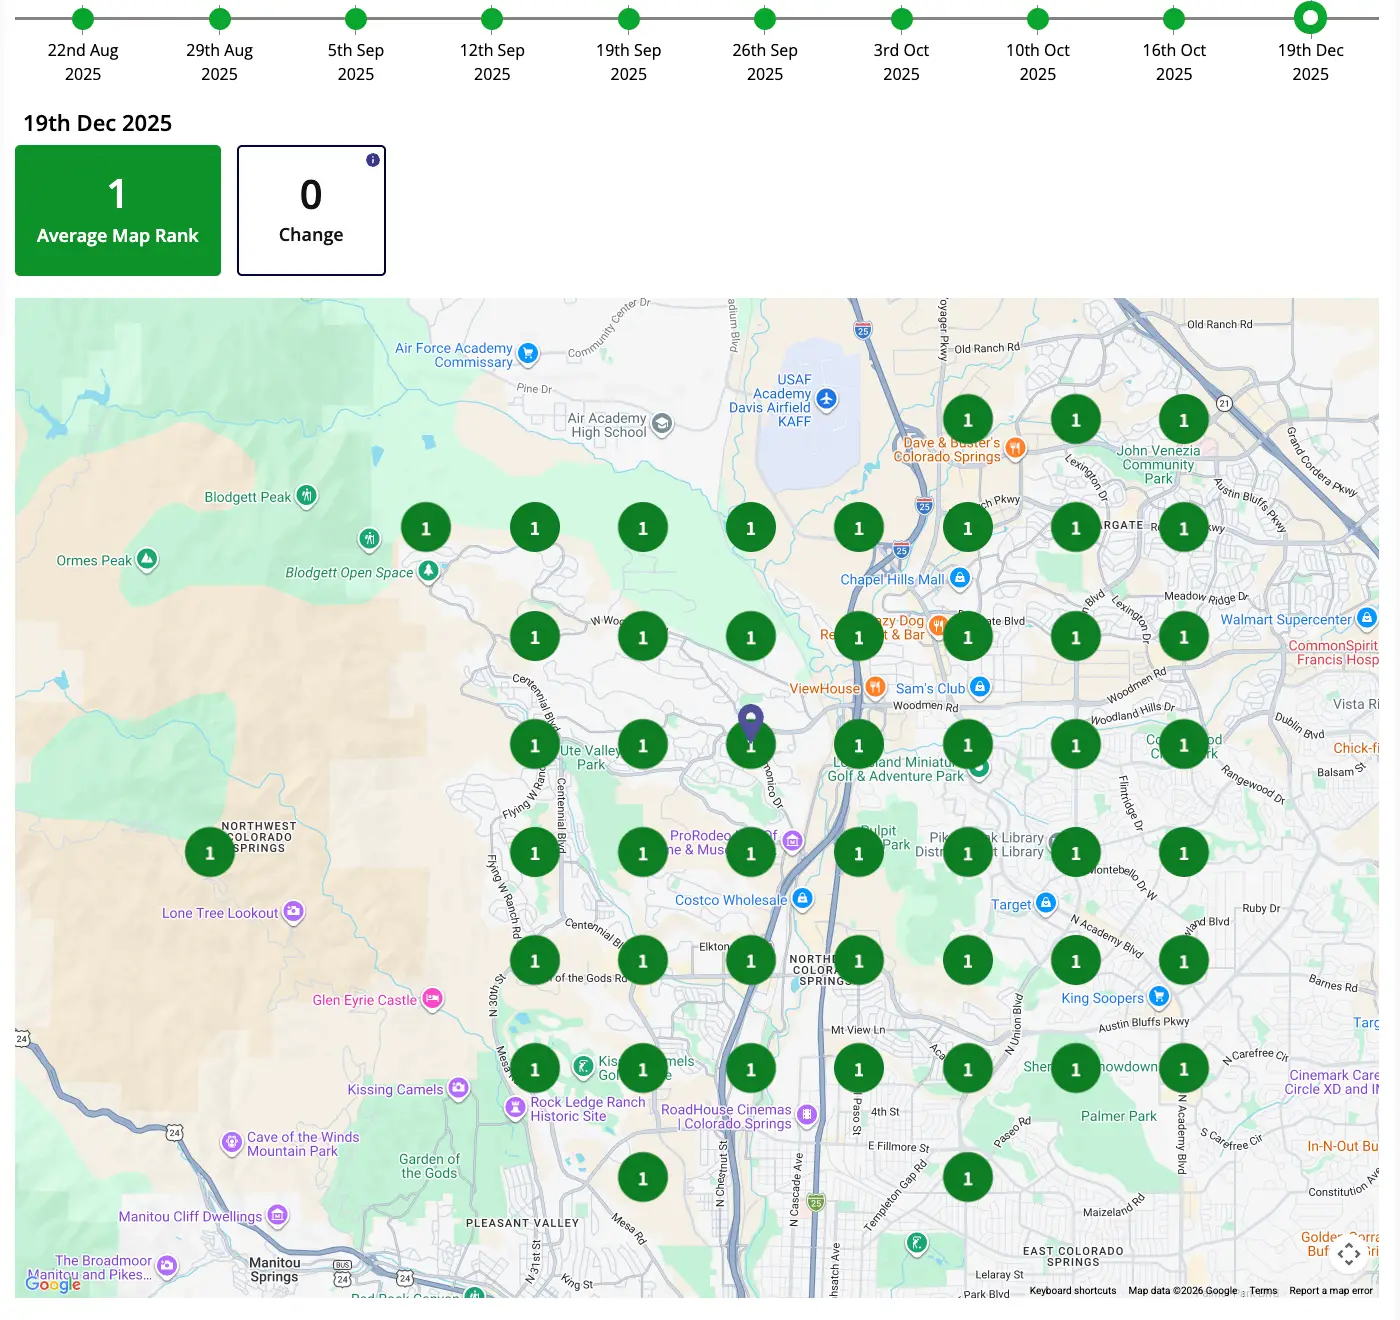The width and height of the screenshot is (1400, 1320).
Task: Click Report a map error
Action: [1331, 1290]
